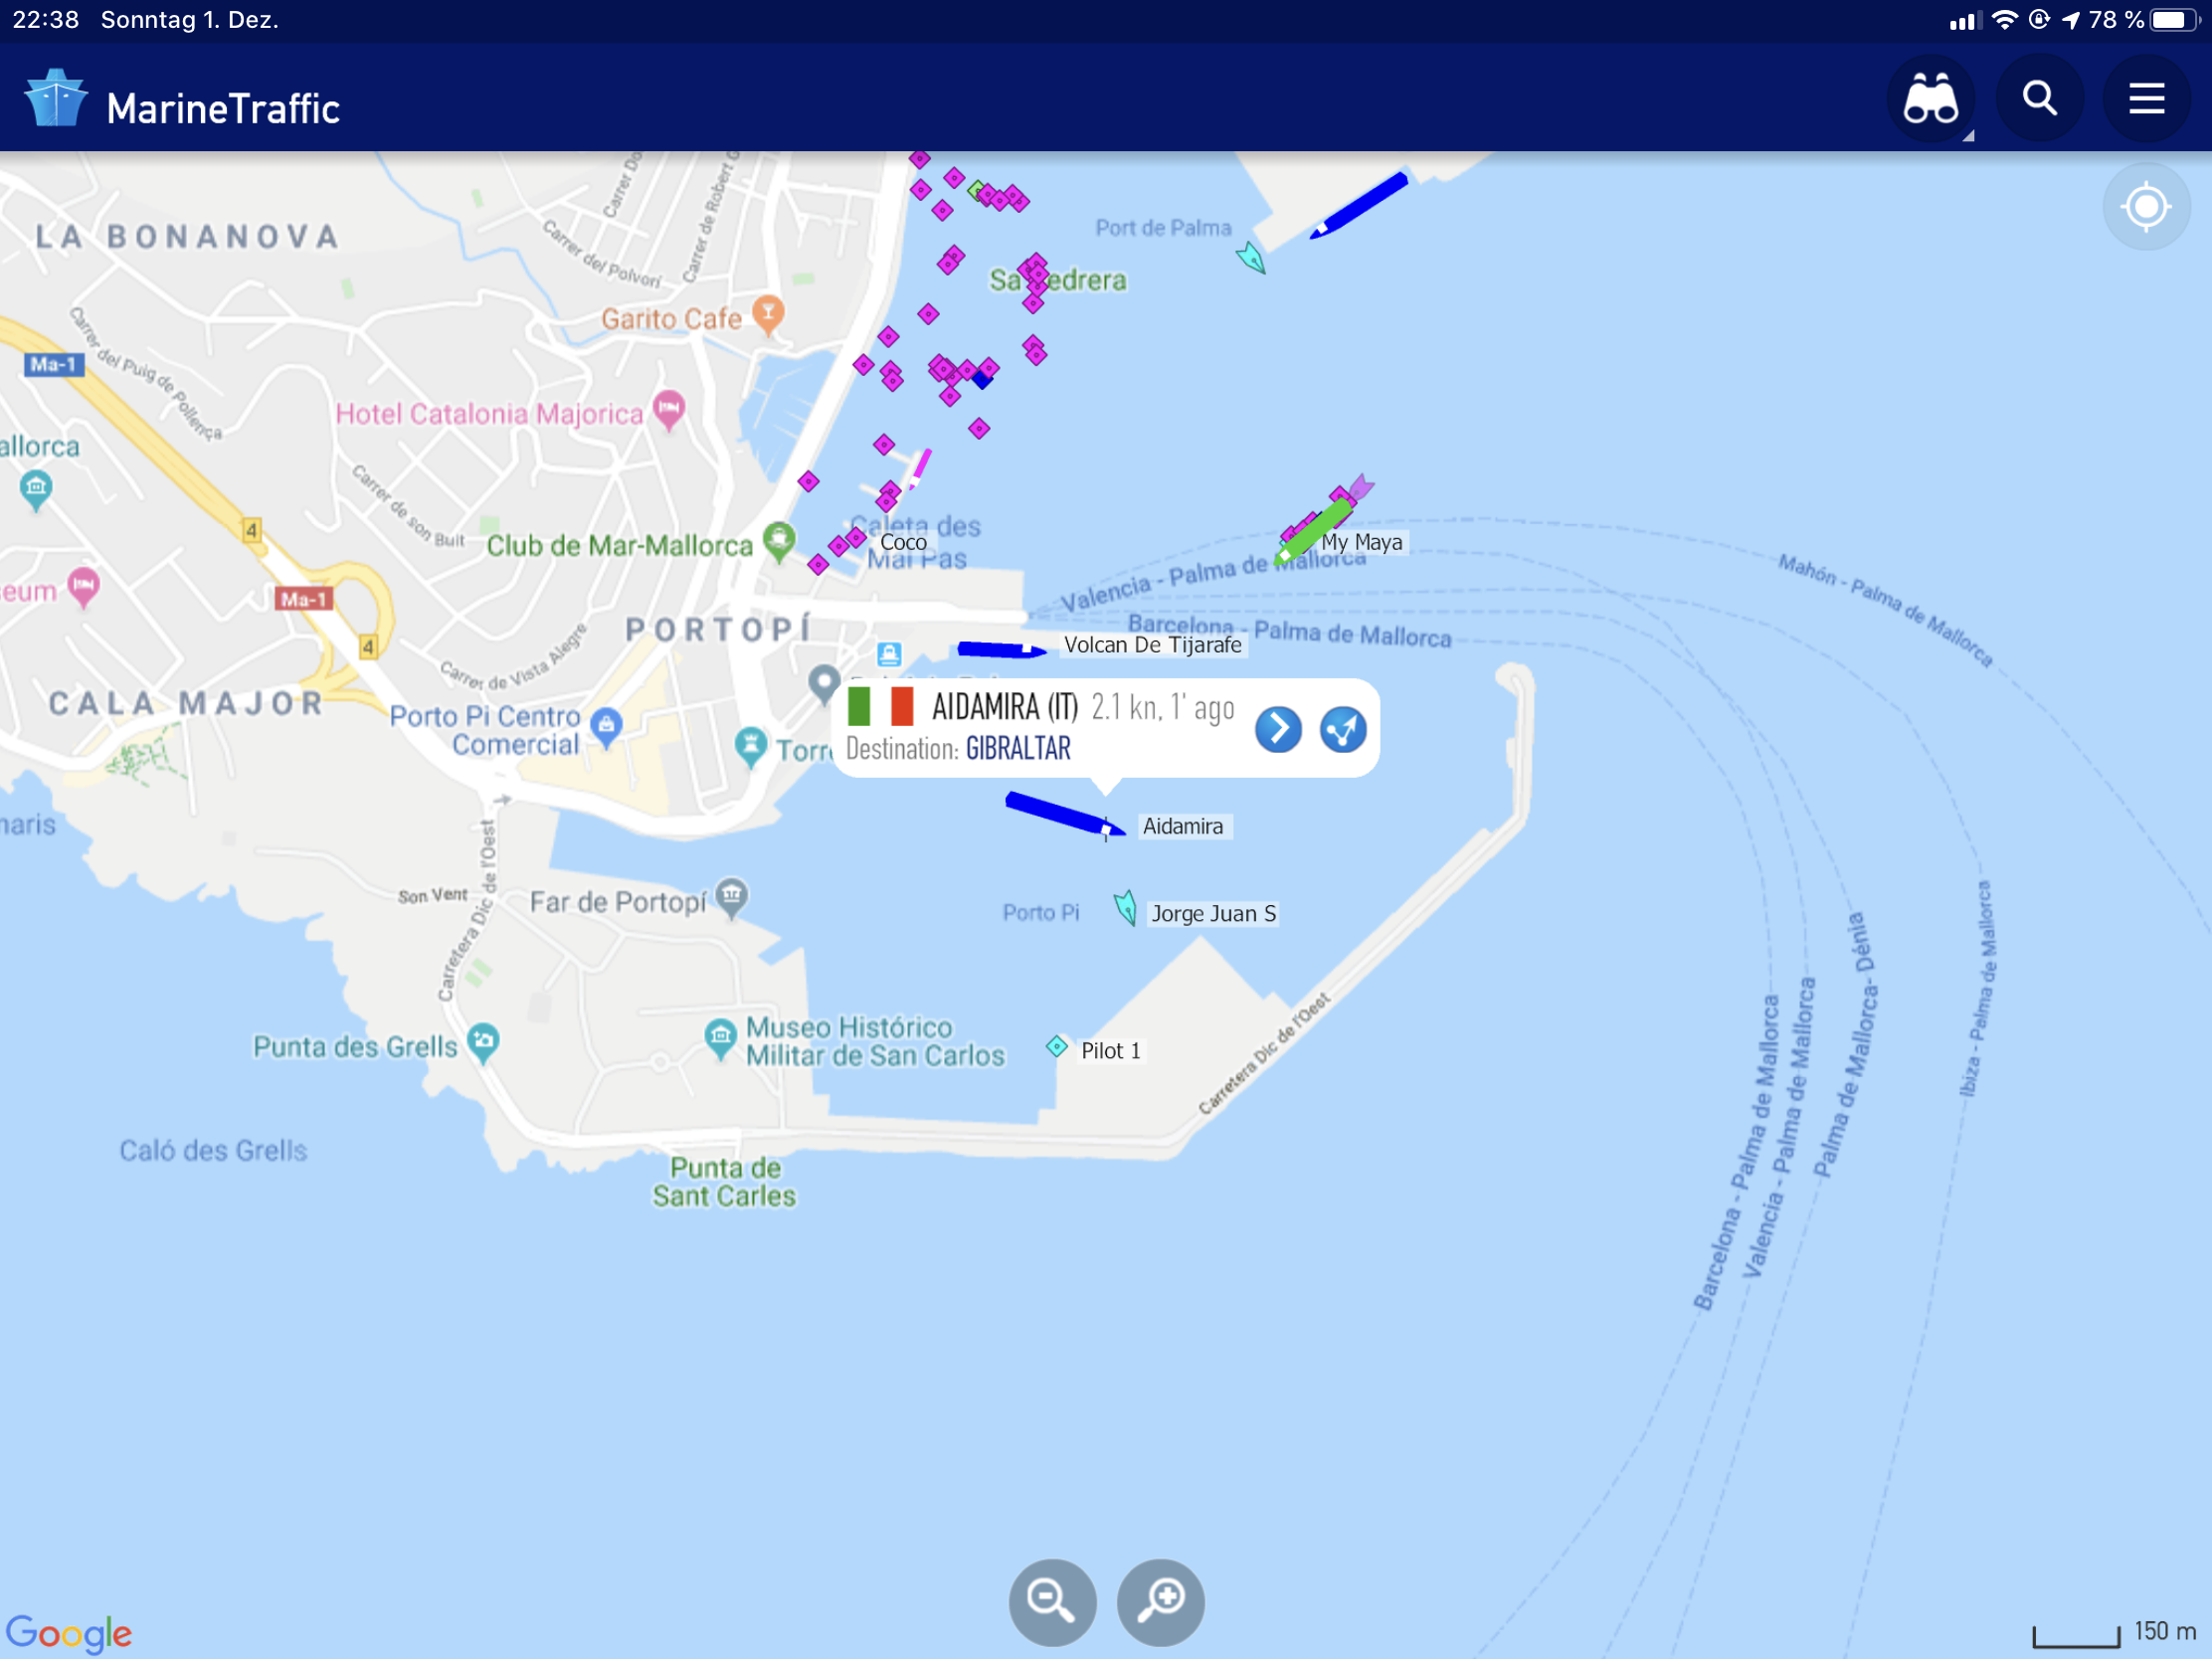This screenshot has height=1659, width=2212.
Task: Select the Pilot 1 diamond marker
Action: [x=1056, y=1047]
